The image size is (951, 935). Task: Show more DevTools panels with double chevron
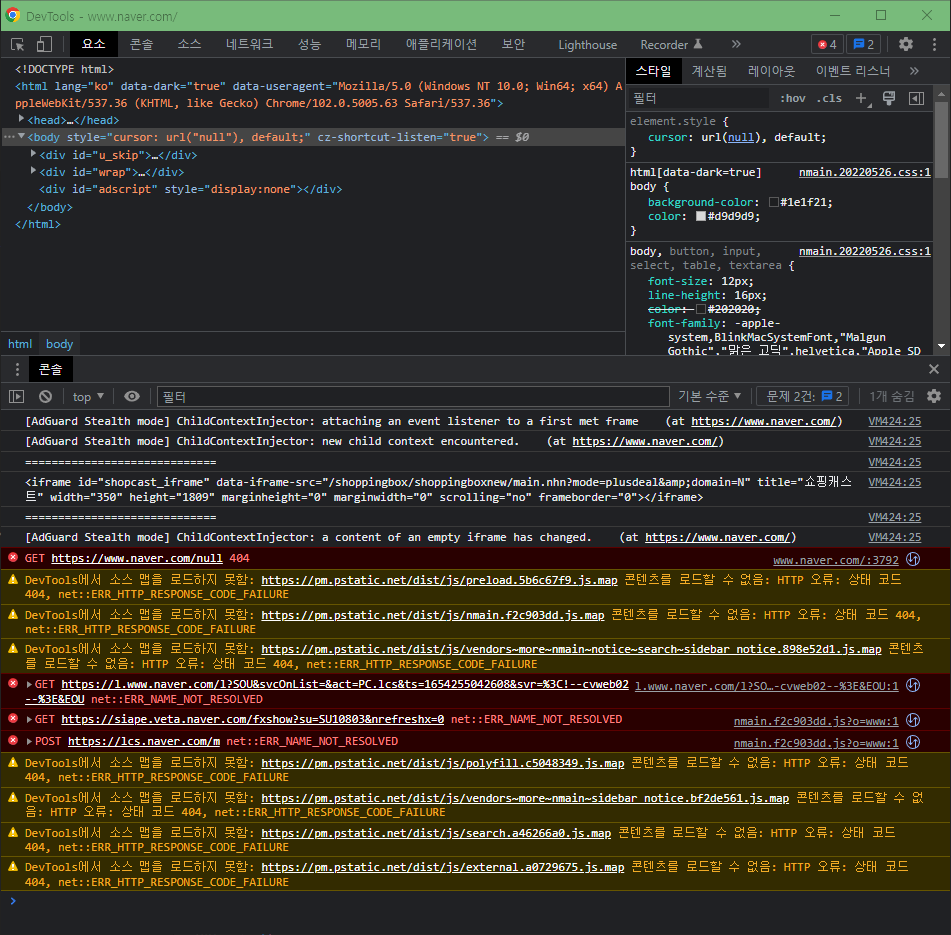click(736, 44)
